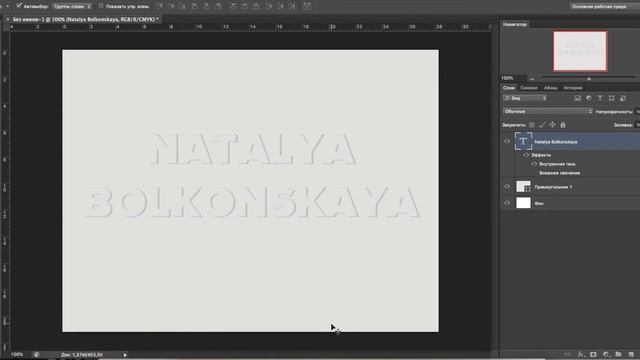Select the Навигатор panel tab
This screenshot has height=360, width=640.
click(515, 24)
